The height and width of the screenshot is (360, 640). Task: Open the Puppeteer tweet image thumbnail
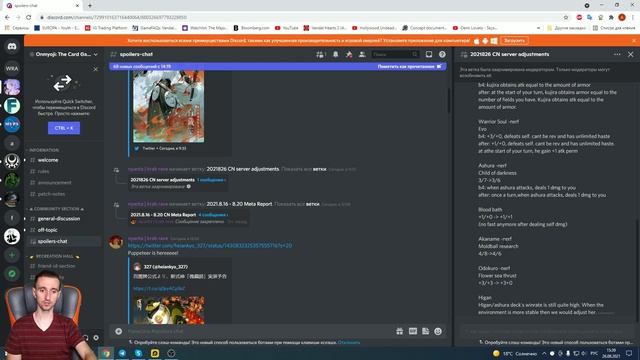click(169, 310)
